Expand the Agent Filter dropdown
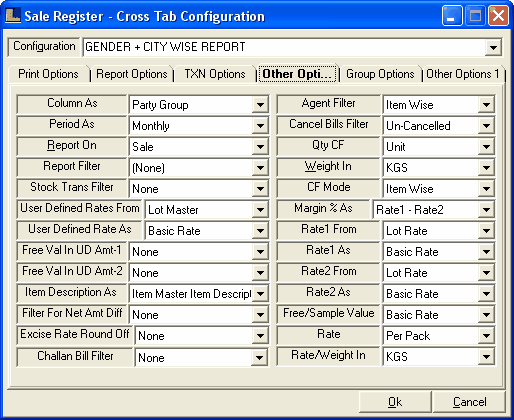The height and width of the screenshot is (420, 514). pos(486,105)
